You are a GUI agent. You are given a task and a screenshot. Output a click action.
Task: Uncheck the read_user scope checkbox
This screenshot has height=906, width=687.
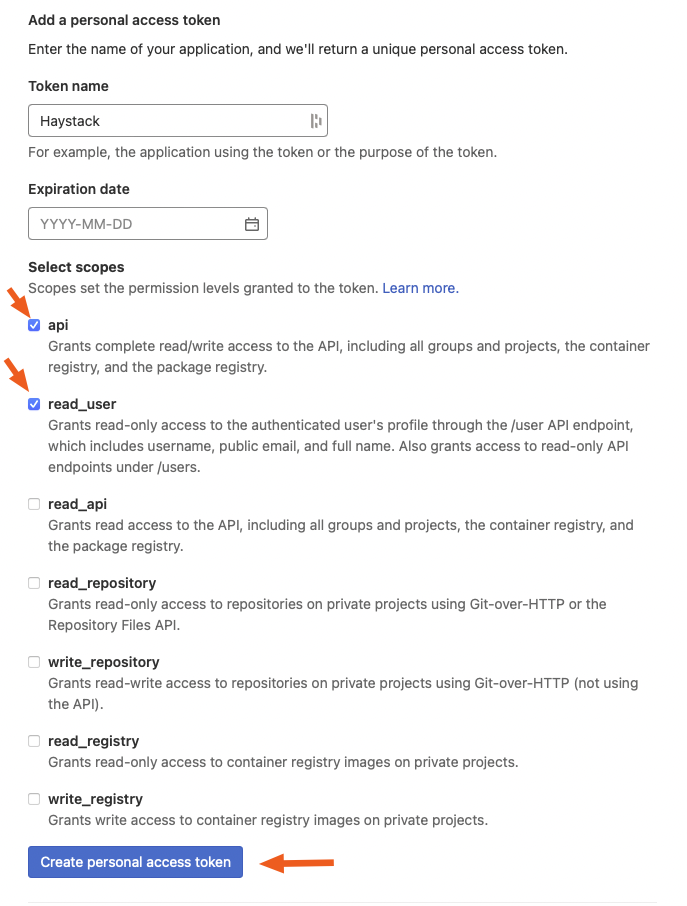34,404
